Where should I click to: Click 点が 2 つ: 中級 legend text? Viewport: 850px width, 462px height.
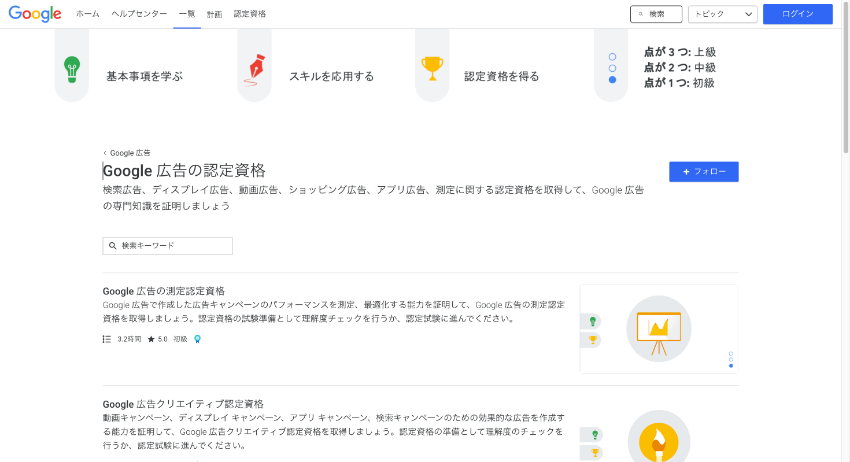(x=680, y=67)
